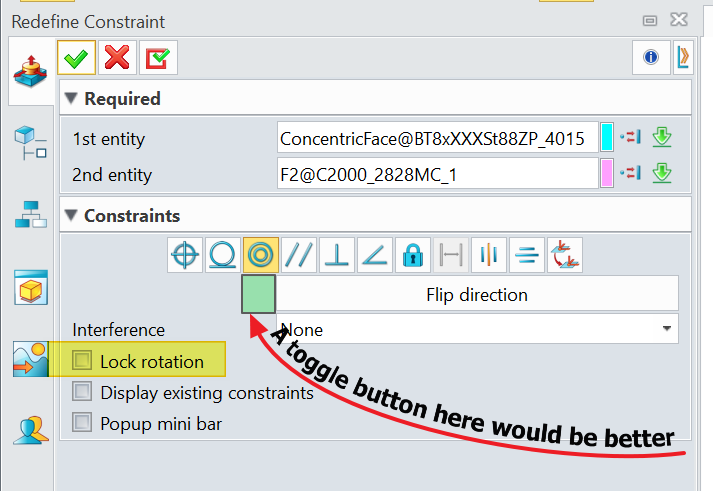This screenshot has height=491, width=713.
Task: Open the users sidebar icon
Action: coord(30,430)
